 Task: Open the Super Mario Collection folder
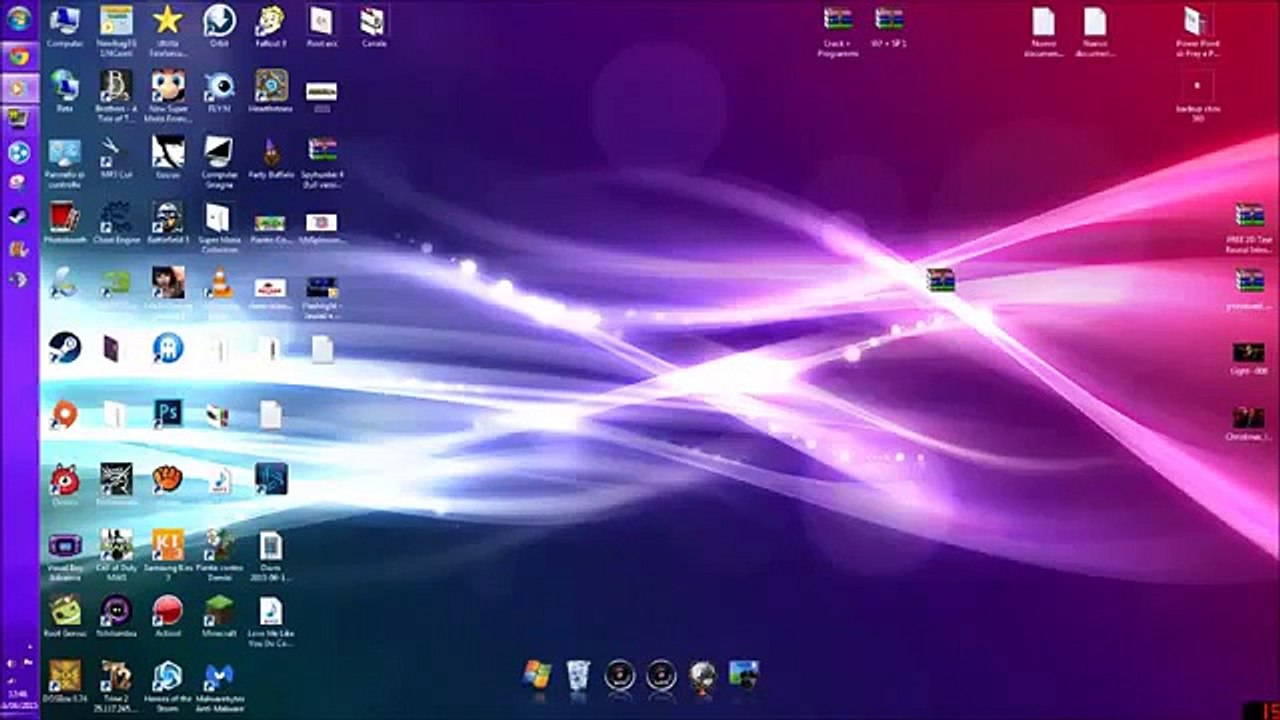[219, 226]
